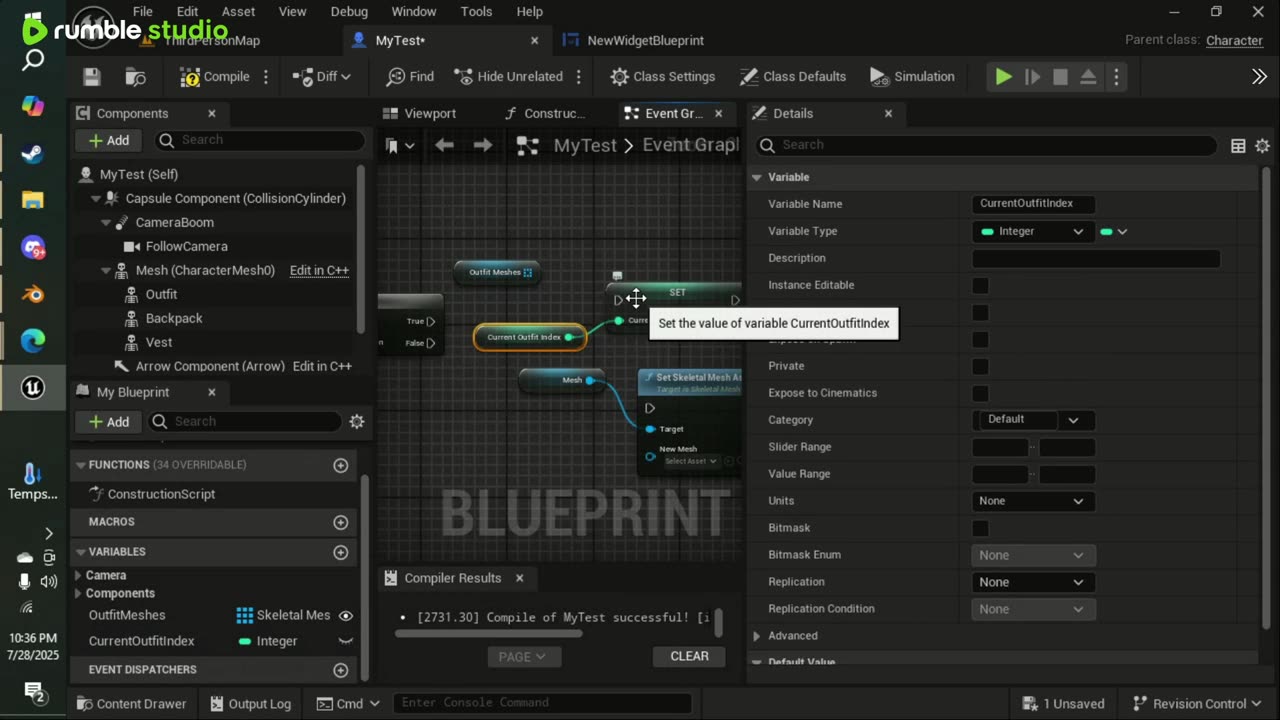The width and height of the screenshot is (1280, 720).
Task: Open the Variable Type Integer dropdown
Action: click(1031, 231)
